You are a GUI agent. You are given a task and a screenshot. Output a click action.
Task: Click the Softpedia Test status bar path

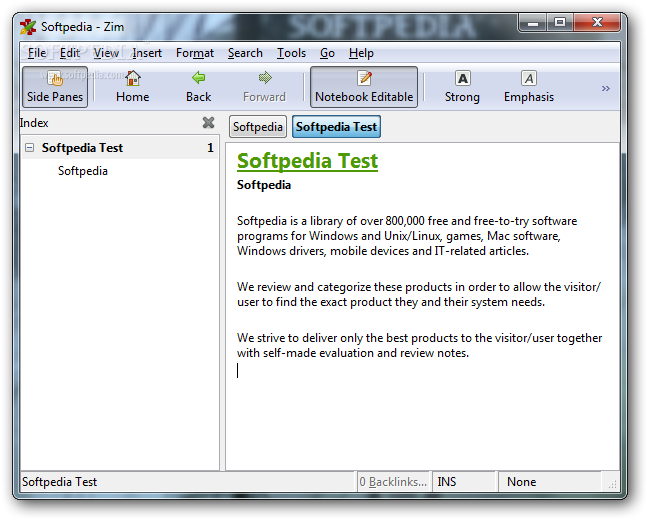59,482
